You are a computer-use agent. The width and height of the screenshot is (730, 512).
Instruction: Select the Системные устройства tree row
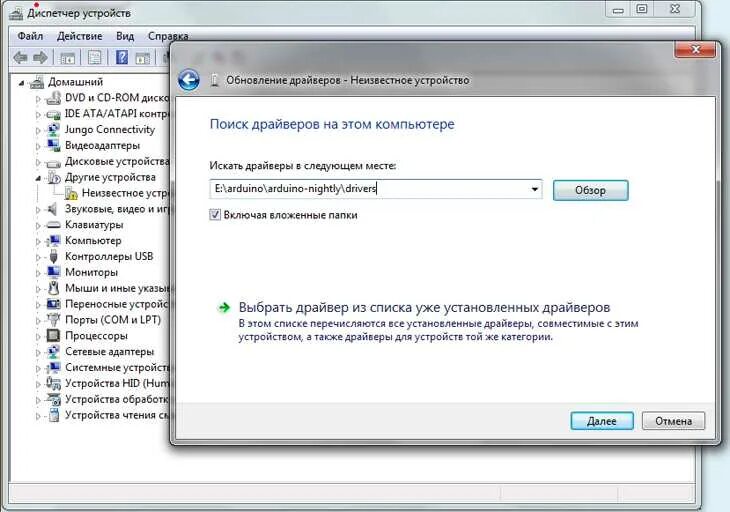click(108, 367)
